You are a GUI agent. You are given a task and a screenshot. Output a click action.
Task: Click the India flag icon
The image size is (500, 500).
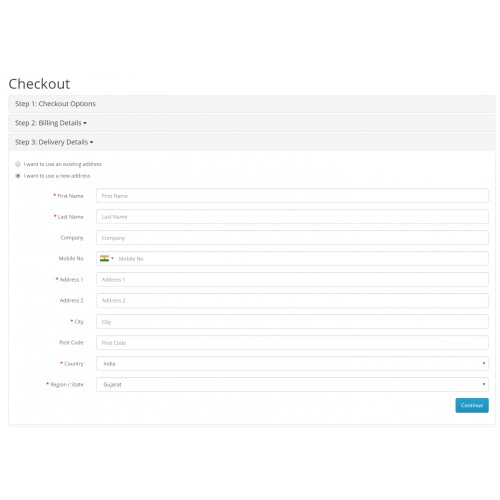coord(104,258)
